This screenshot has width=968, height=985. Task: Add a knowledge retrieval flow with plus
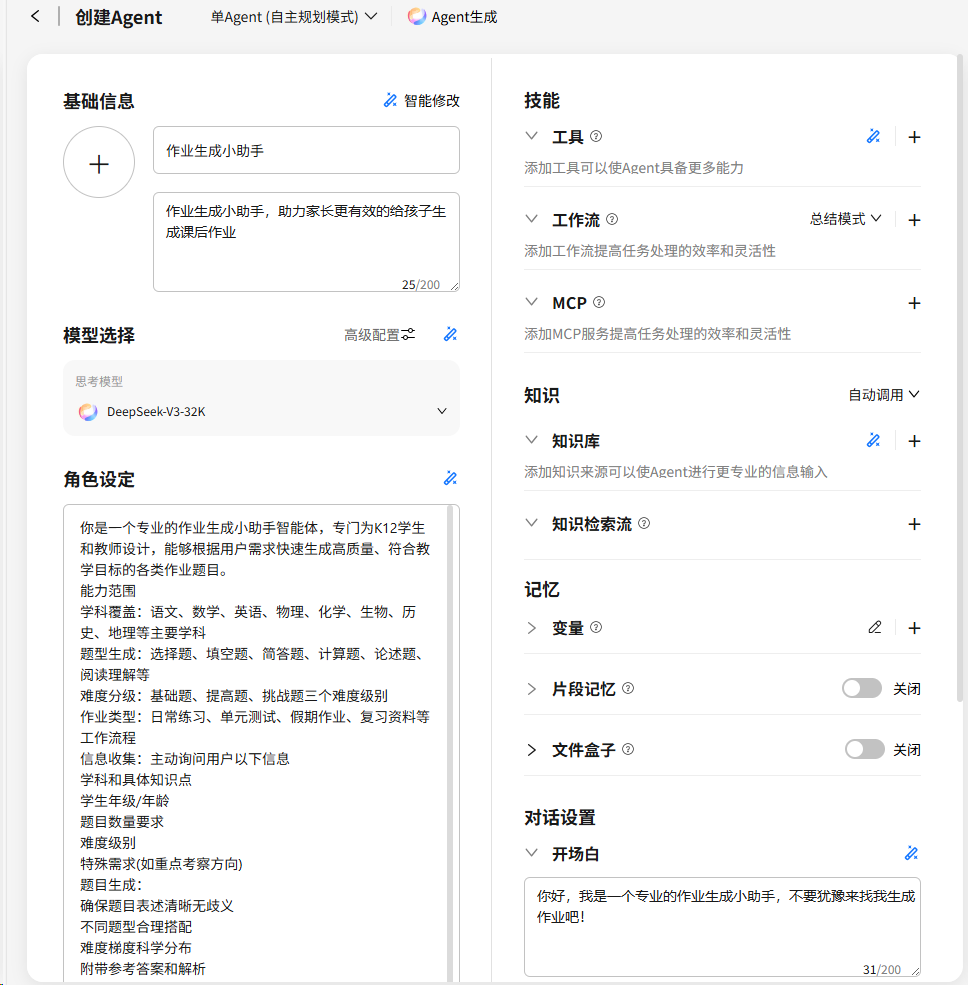[915, 524]
